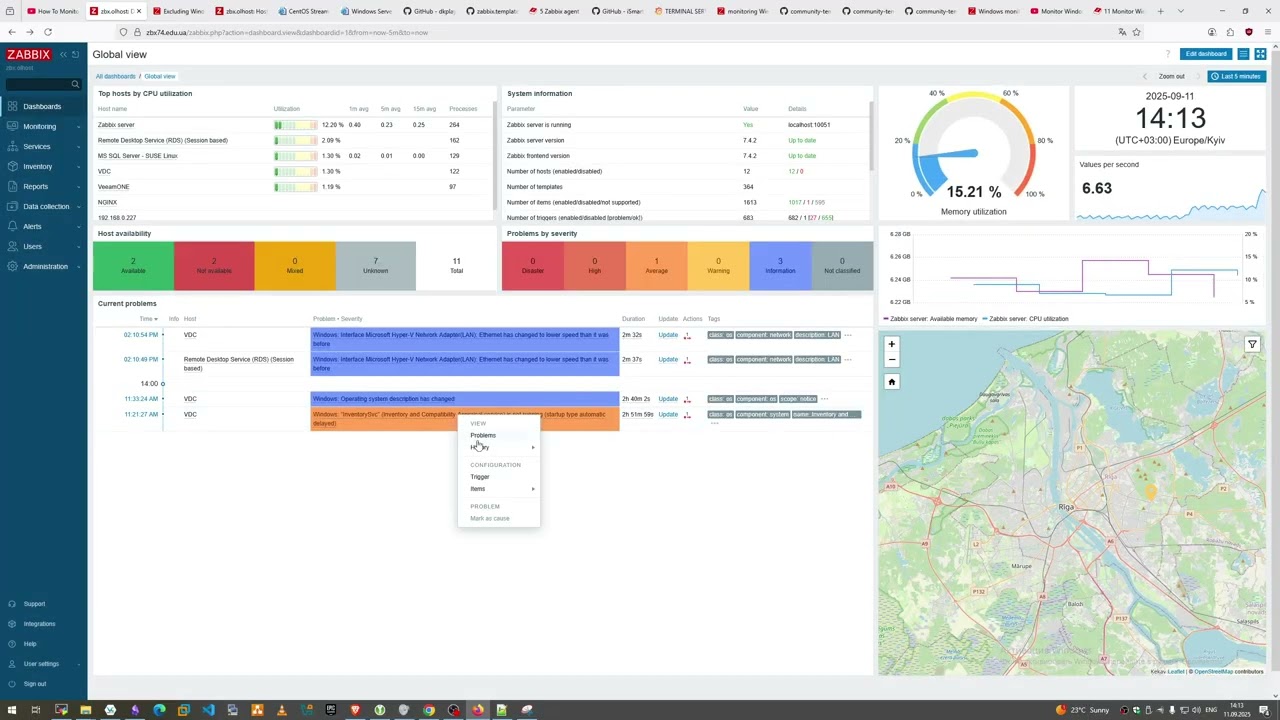Open Support from the sidebar footer
1280x720 pixels.
pyautogui.click(x=34, y=604)
